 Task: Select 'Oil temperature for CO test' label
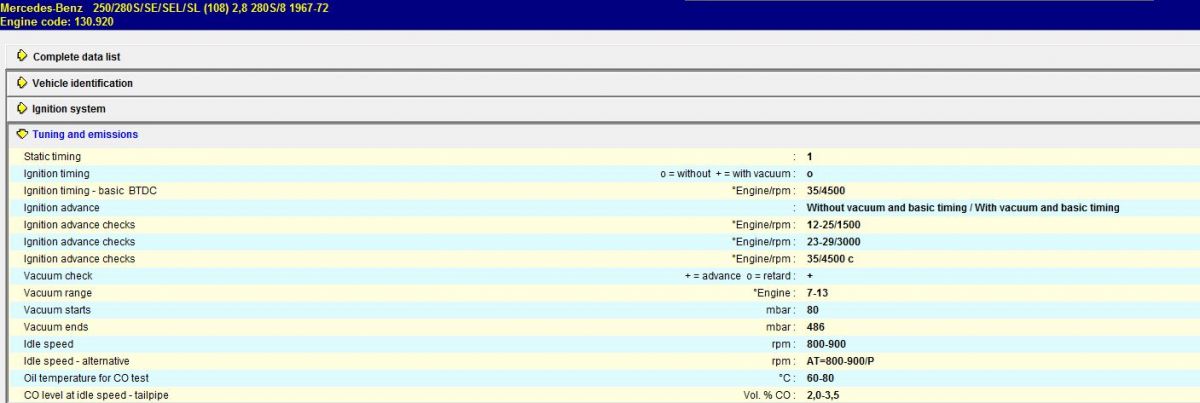pyautogui.click(x=87, y=378)
